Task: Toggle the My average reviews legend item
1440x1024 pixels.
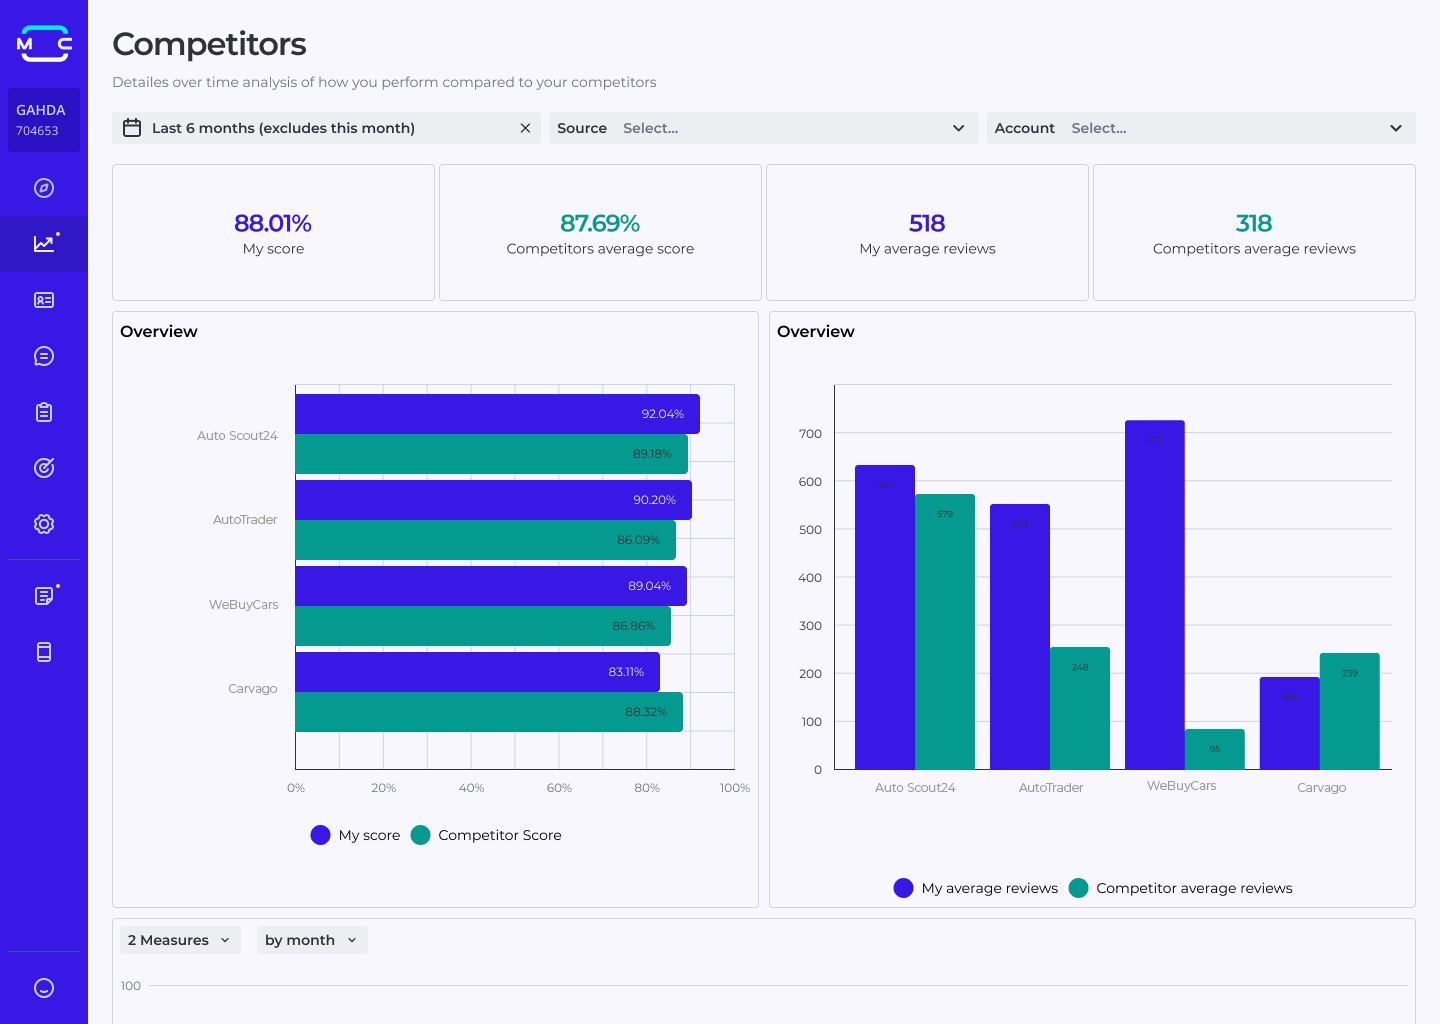Action: coord(975,888)
